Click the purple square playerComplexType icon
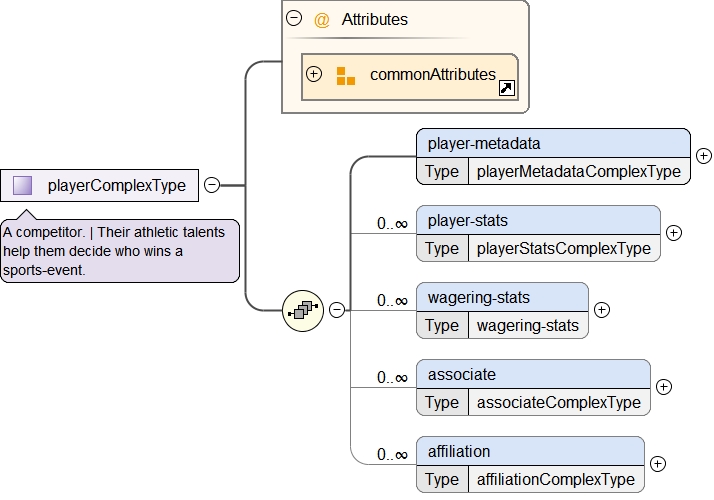 tap(23, 185)
